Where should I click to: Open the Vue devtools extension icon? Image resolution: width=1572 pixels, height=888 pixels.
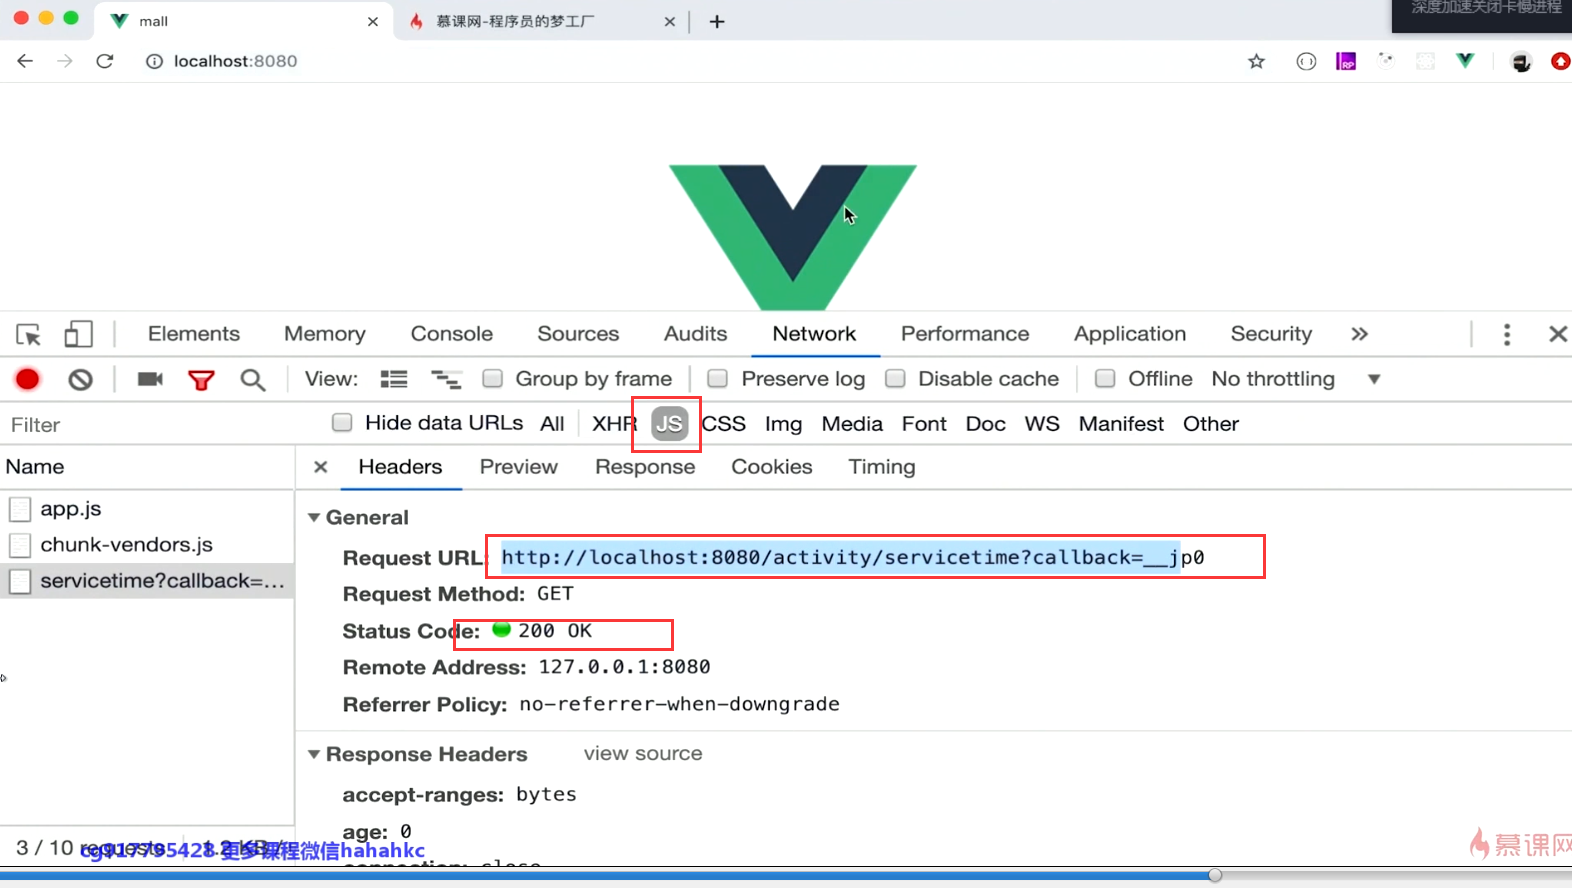coord(1465,61)
